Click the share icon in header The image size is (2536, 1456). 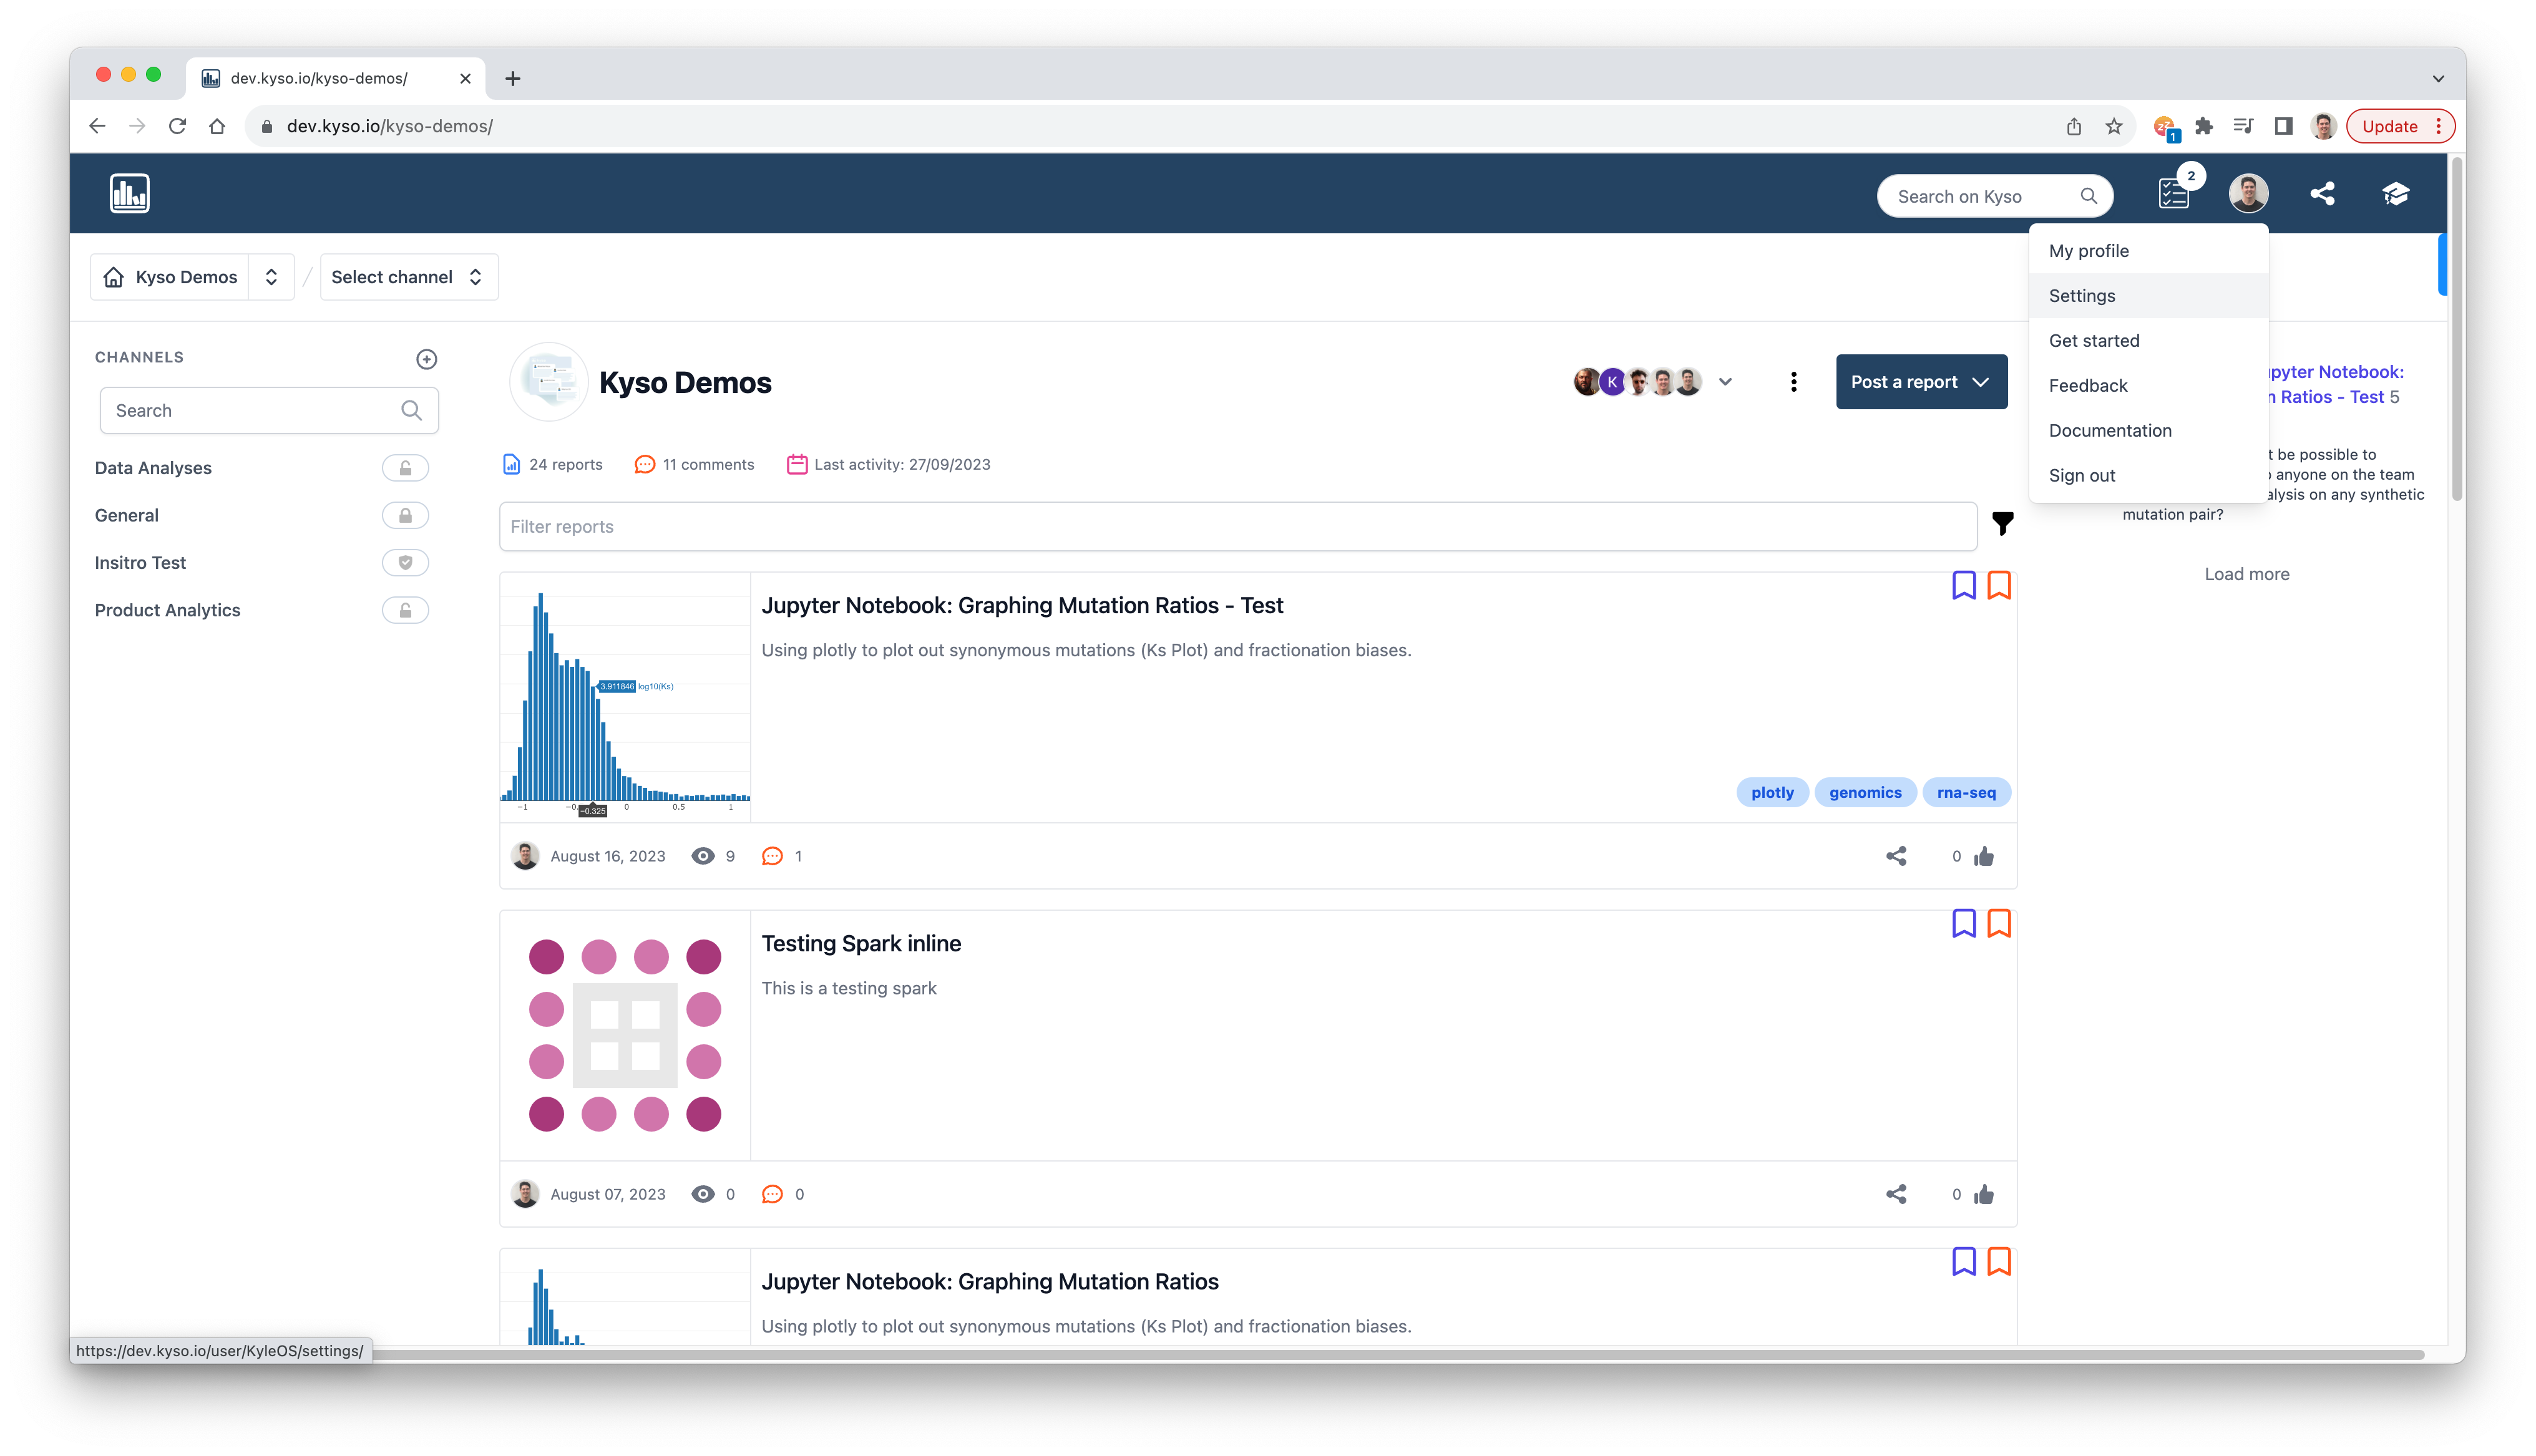tap(2322, 194)
